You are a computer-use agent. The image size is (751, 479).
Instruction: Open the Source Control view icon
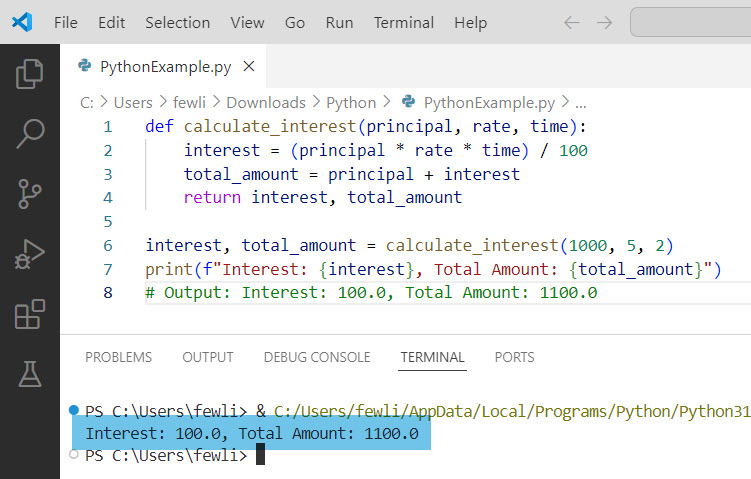(30, 194)
